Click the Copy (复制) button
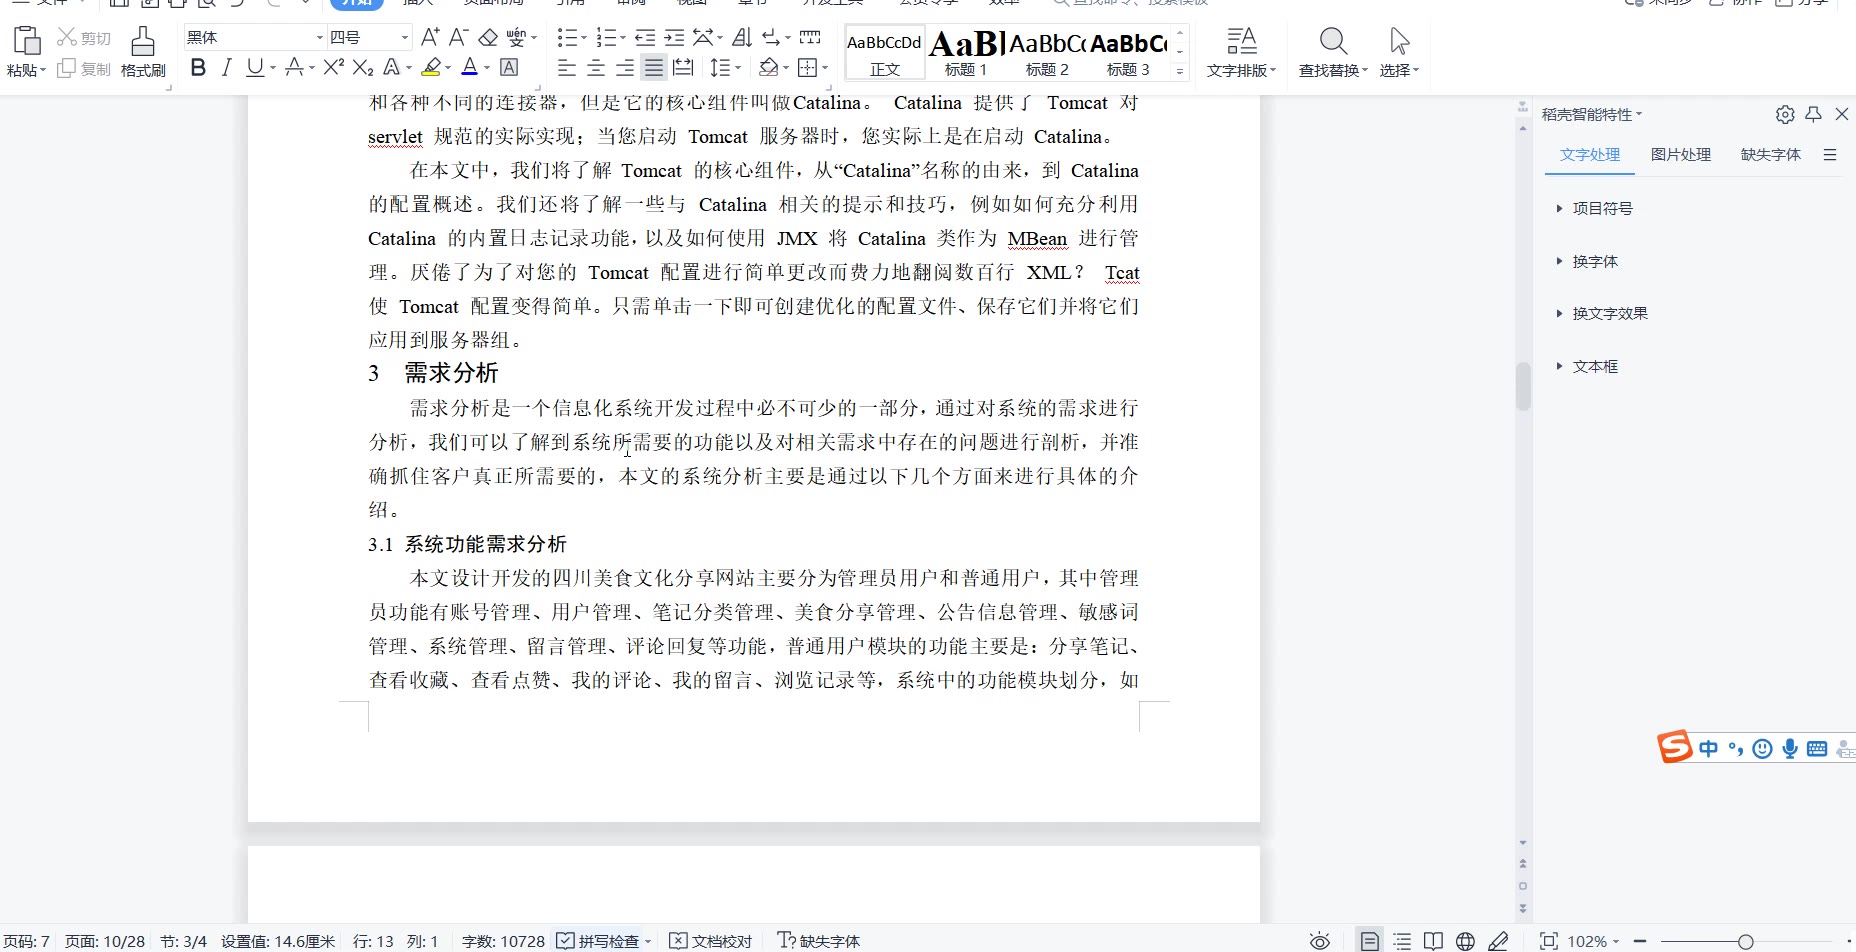The height and width of the screenshot is (952, 1856). [x=84, y=69]
